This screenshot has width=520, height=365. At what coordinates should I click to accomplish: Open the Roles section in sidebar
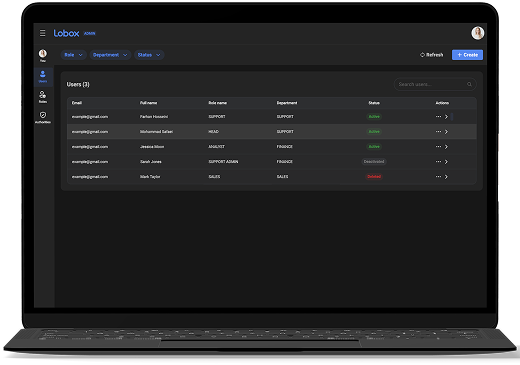point(43,97)
